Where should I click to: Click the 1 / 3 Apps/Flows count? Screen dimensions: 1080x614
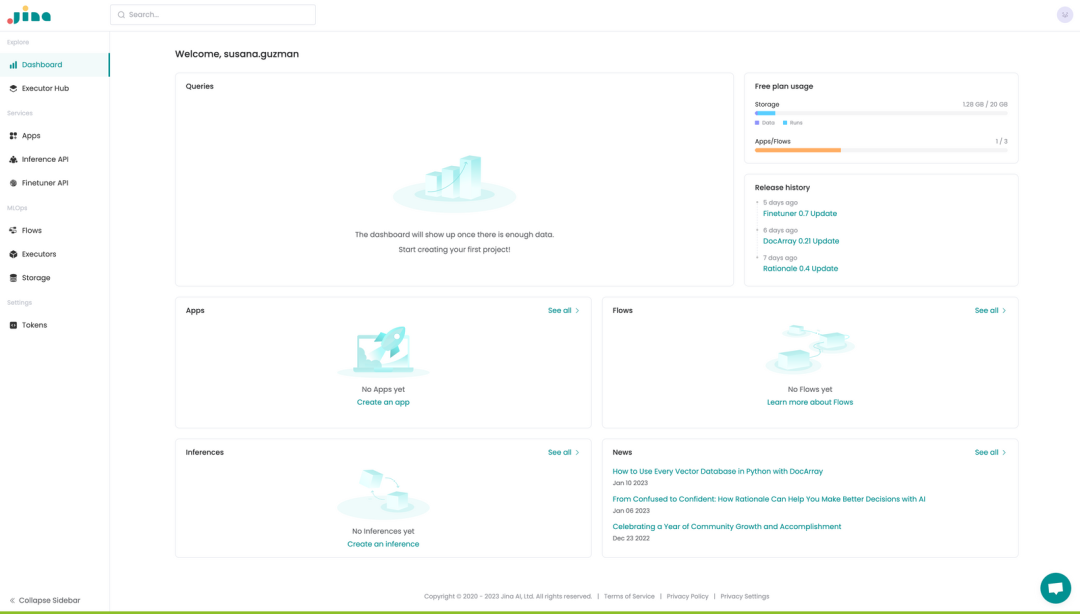point(1001,141)
